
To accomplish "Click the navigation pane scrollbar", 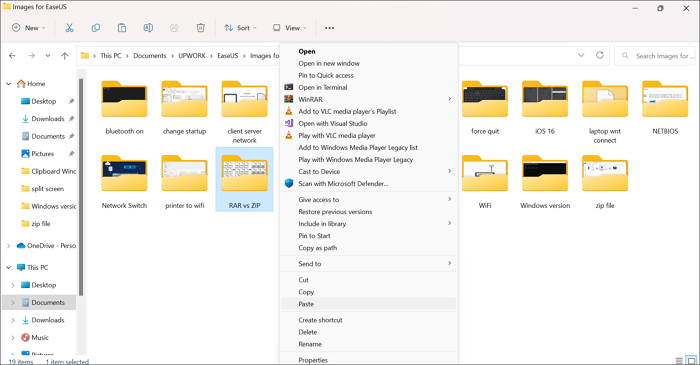I will point(81,187).
